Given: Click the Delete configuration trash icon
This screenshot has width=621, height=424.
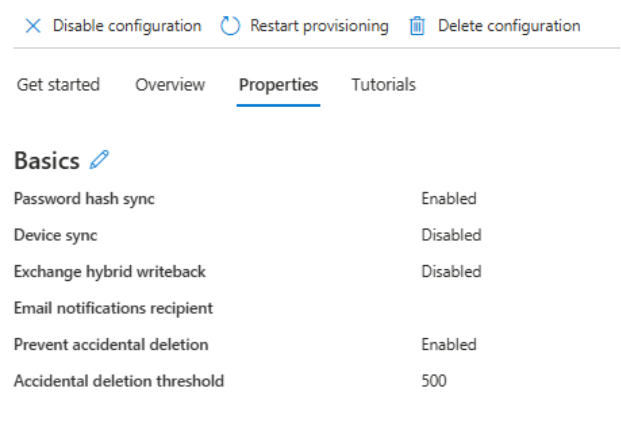Looking at the screenshot, I should 417,26.
